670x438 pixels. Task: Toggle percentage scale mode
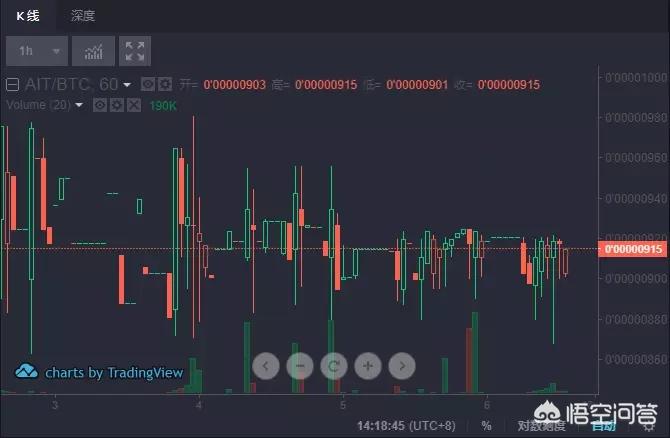click(486, 425)
